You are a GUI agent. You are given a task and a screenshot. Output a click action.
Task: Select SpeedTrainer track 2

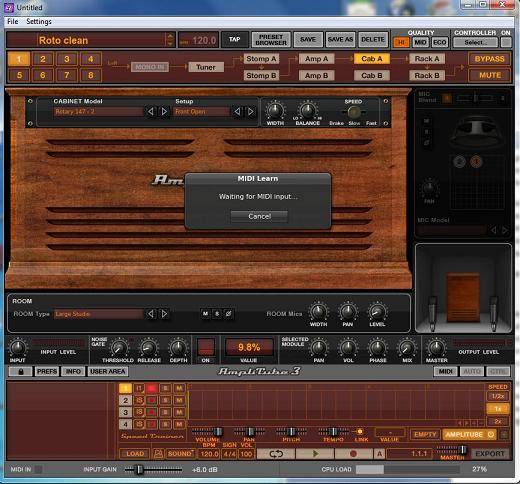125,400
